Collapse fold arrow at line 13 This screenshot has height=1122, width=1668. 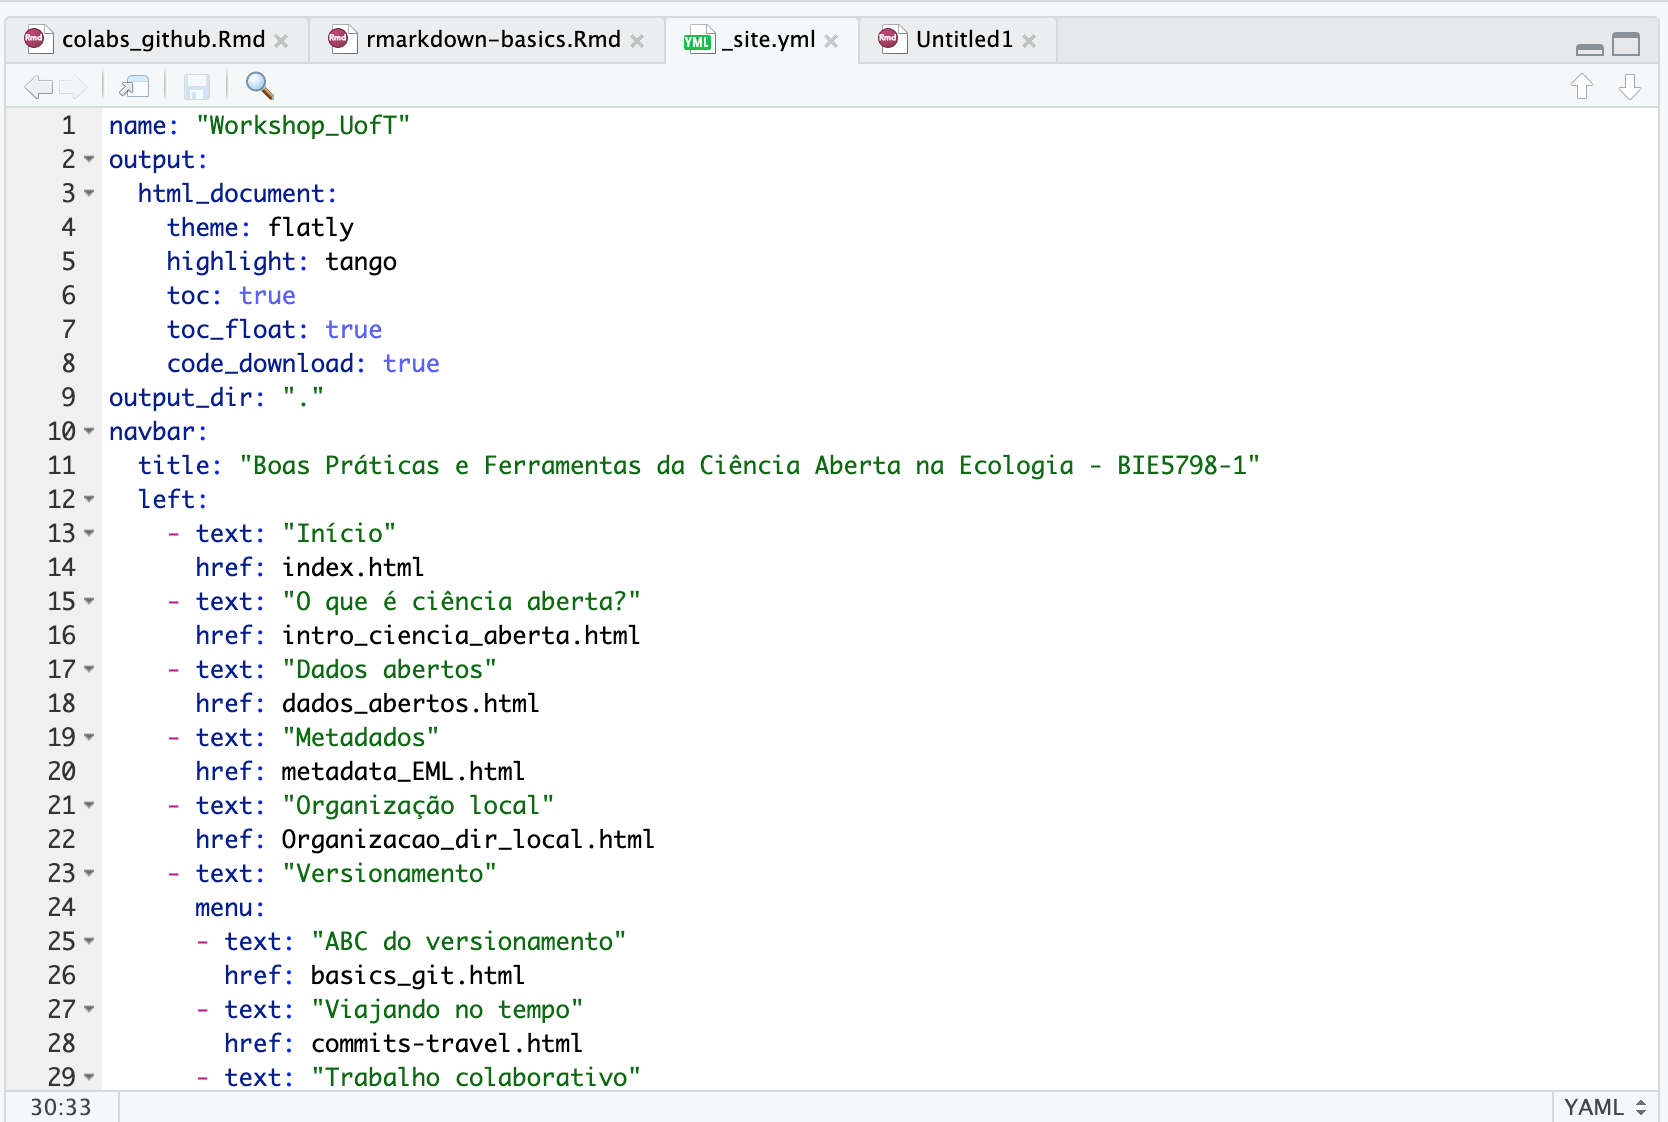click(89, 534)
